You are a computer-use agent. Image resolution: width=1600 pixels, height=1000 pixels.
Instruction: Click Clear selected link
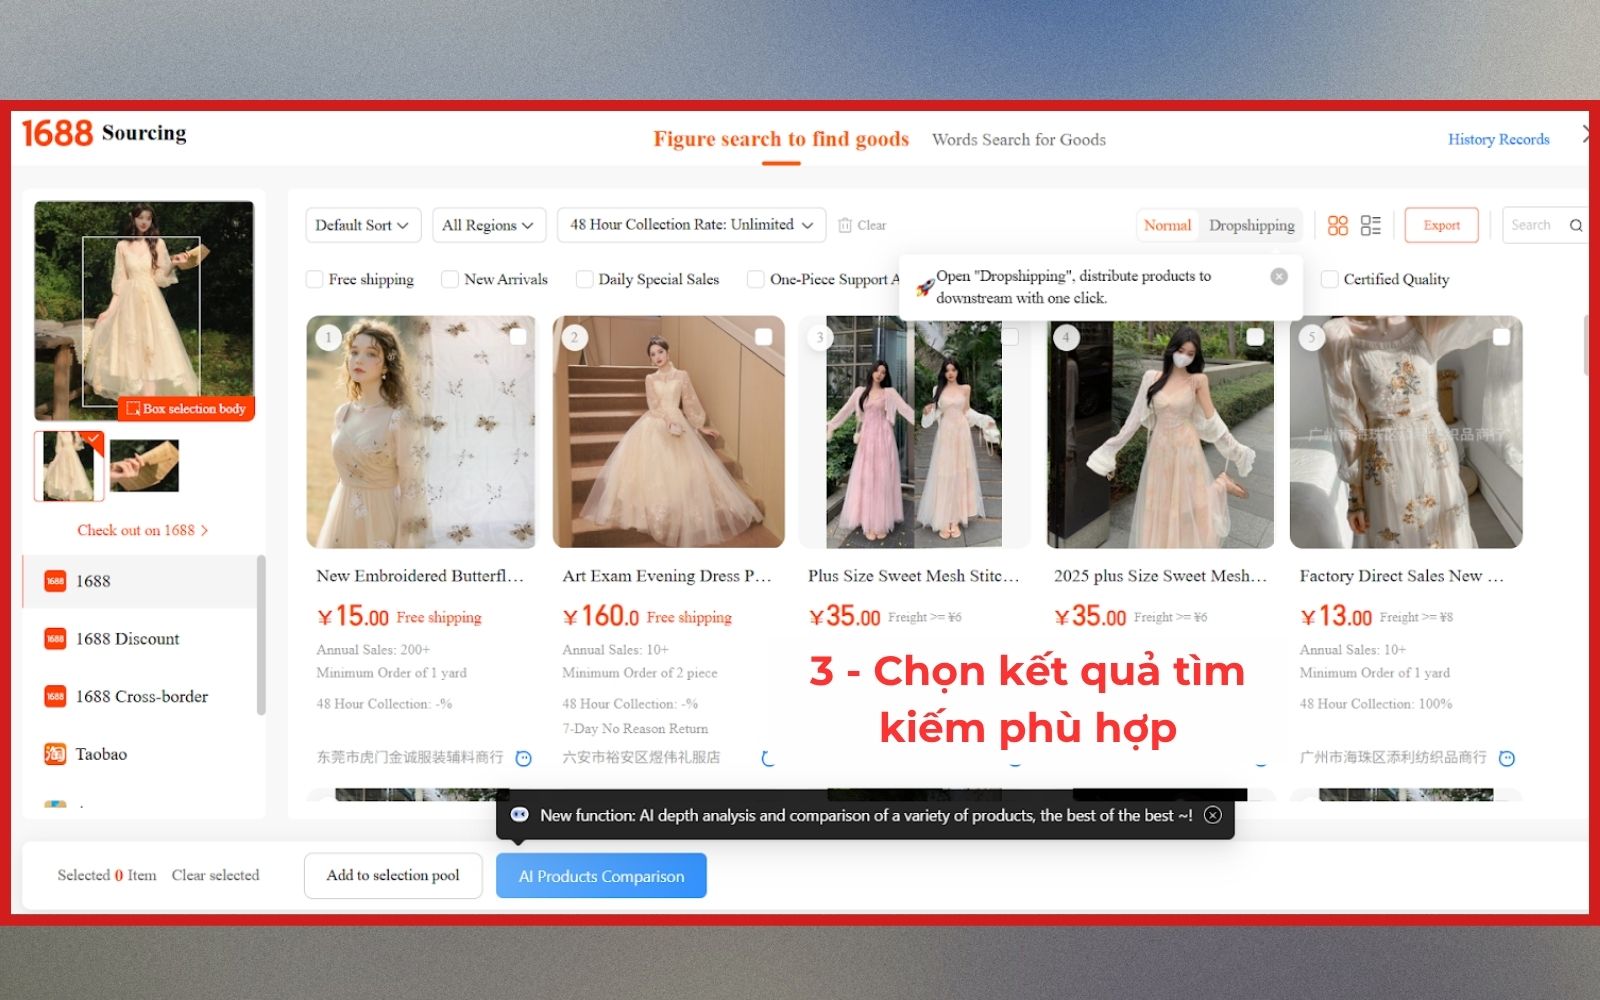215,875
